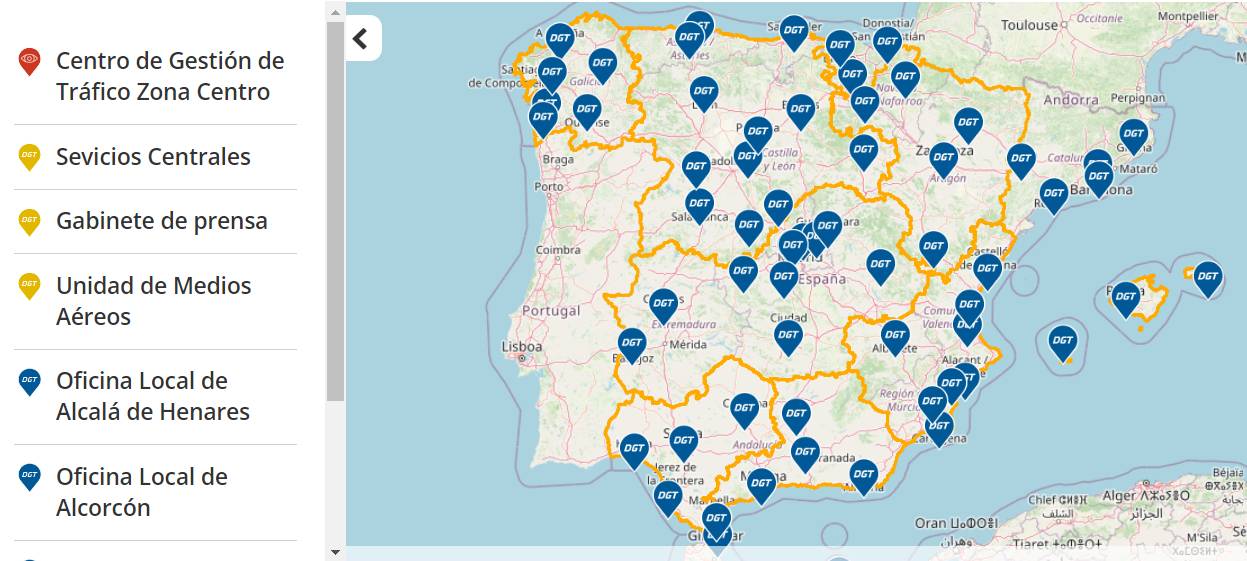1247x561 pixels.
Task: Open Centro de Gestión de Tráfico Zona Centro
Action: 169,76
